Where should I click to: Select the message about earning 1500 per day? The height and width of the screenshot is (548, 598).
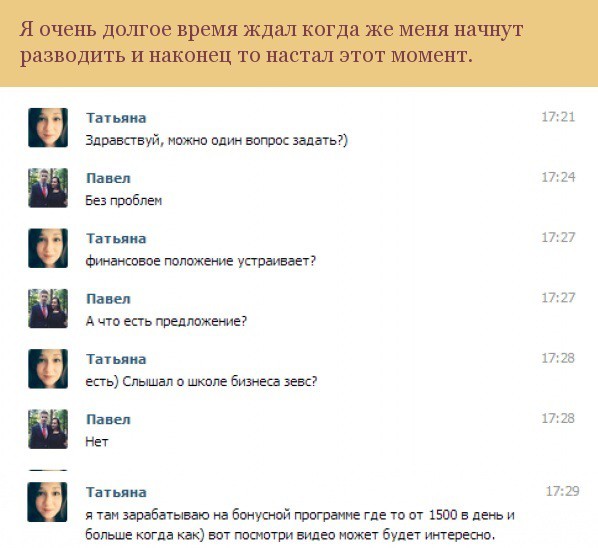click(300, 525)
